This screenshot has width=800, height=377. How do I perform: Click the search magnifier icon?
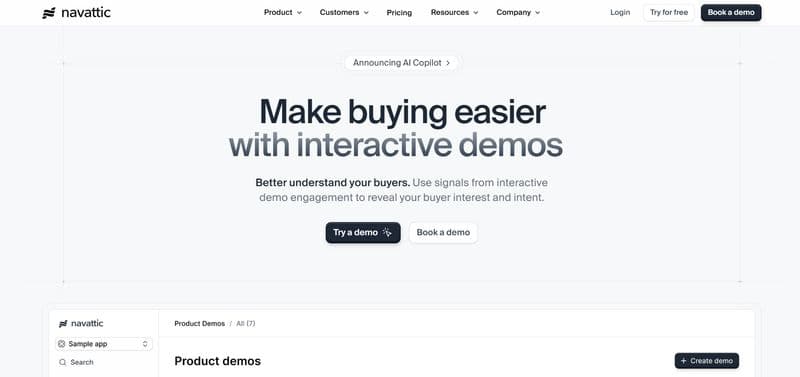[x=62, y=362]
